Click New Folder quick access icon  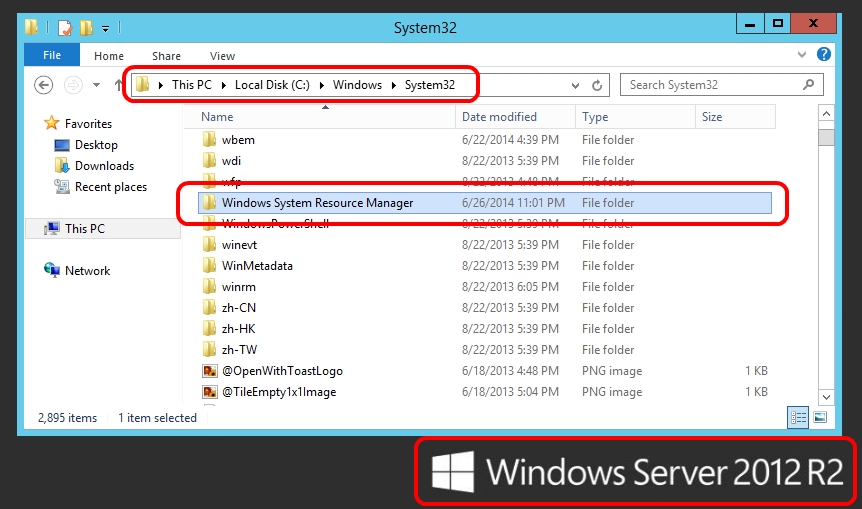tap(86, 27)
